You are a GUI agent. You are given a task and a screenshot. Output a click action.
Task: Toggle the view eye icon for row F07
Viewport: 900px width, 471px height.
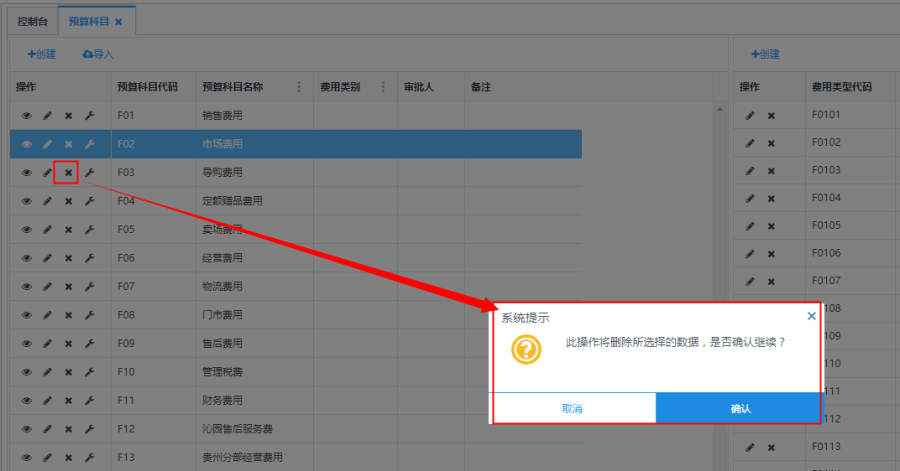pos(27,287)
